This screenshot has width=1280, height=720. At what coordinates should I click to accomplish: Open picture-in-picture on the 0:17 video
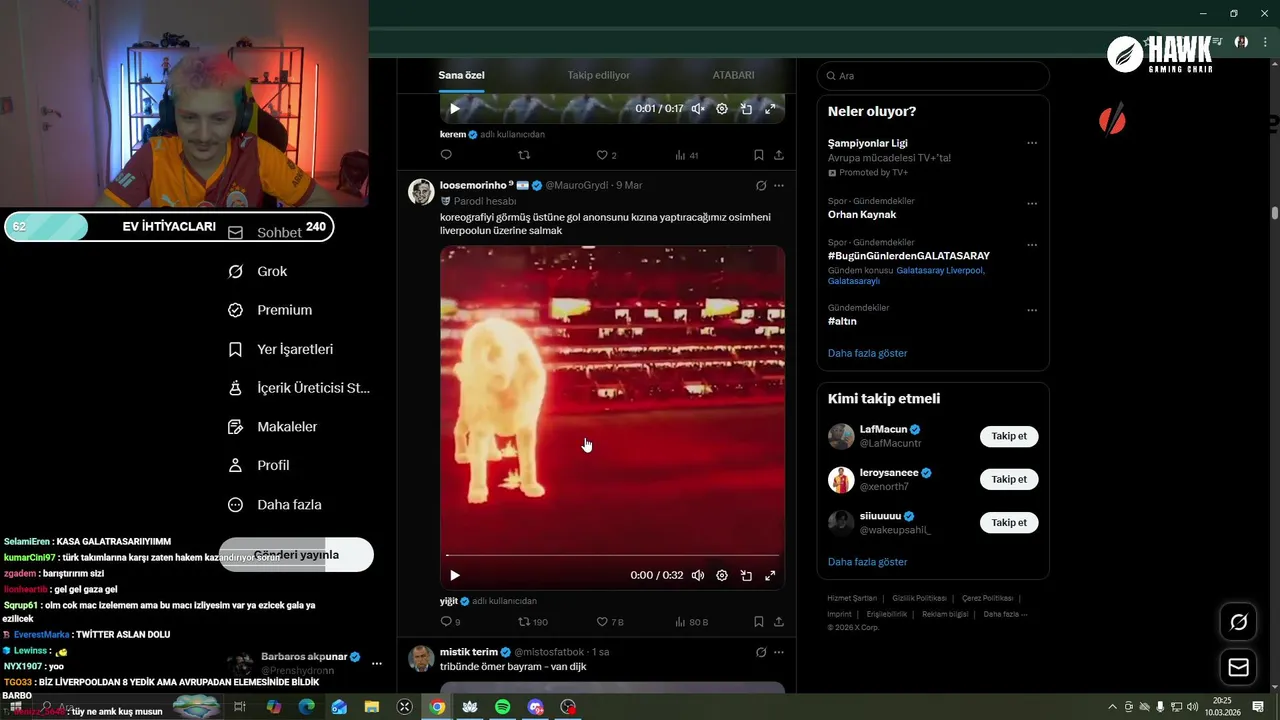[746, 109]
